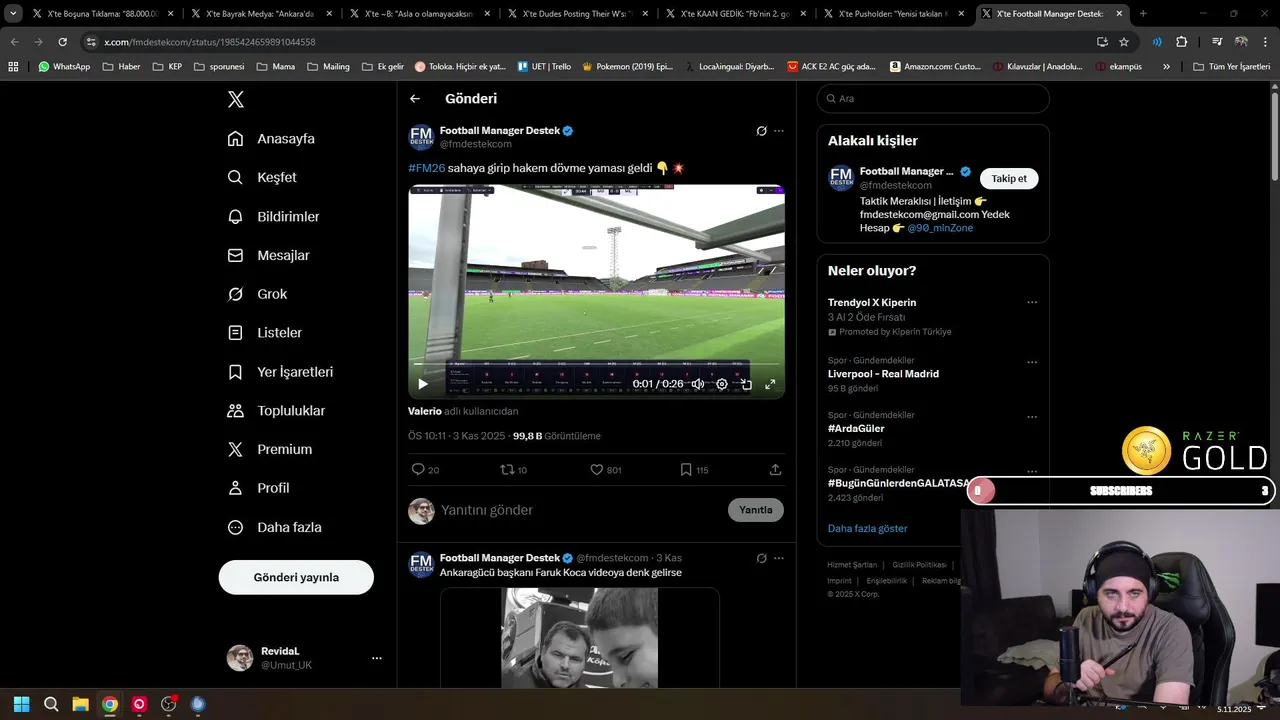Click Daha fazla göster link
The height and width of the screenshot is (720, 1280).
868,528
